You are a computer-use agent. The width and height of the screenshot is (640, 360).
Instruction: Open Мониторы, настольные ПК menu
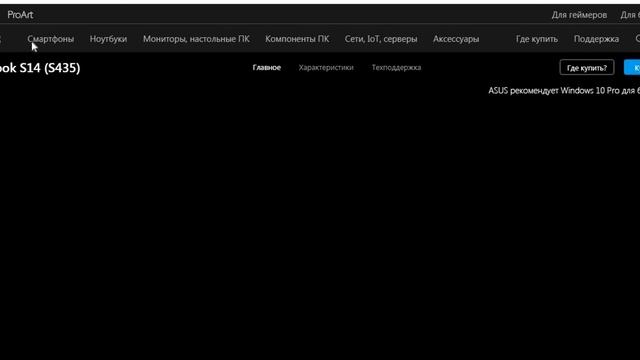[196, 39]
